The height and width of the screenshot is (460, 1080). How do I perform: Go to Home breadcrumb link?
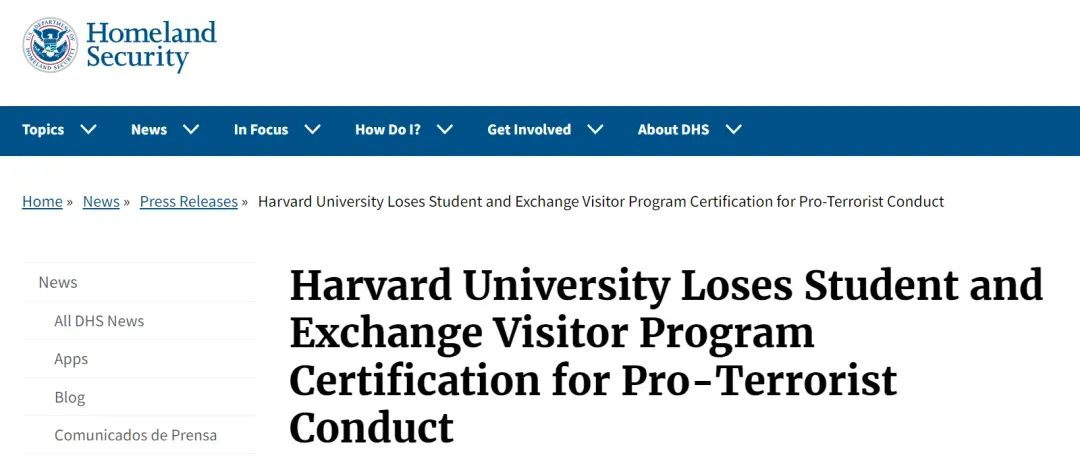pos(42,202)
